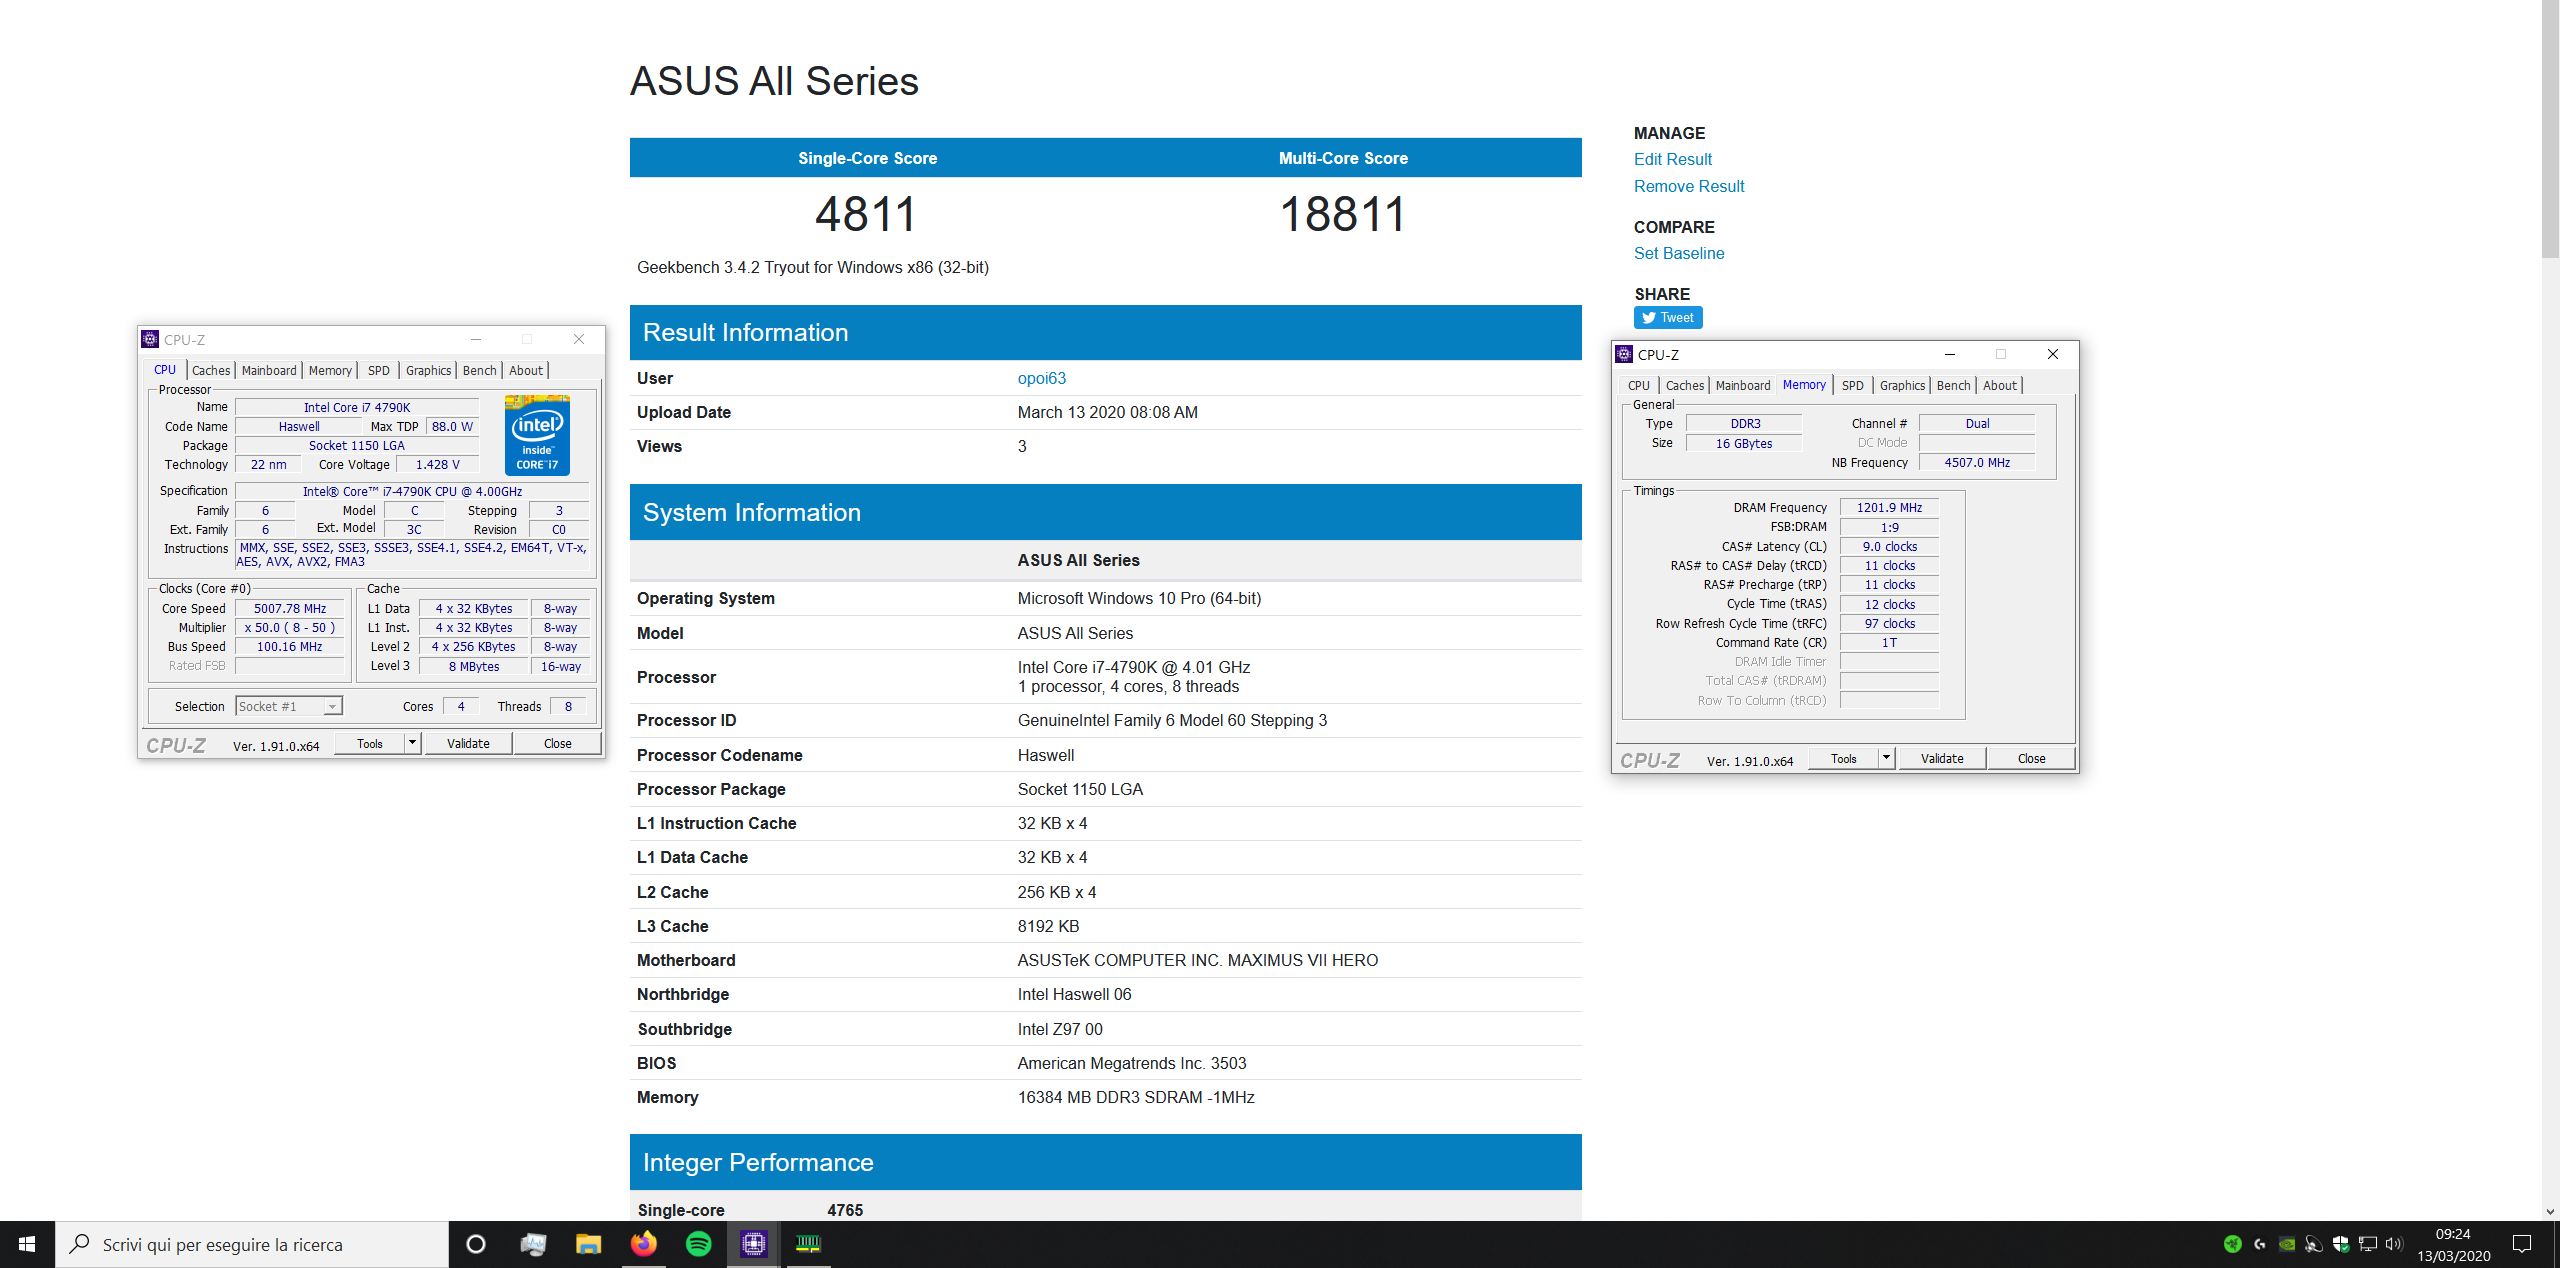The height and width of the screenshot is (1268, 2560).
Task: Open Spotify from the taskbar
Action: click(x=699, y=1244)
